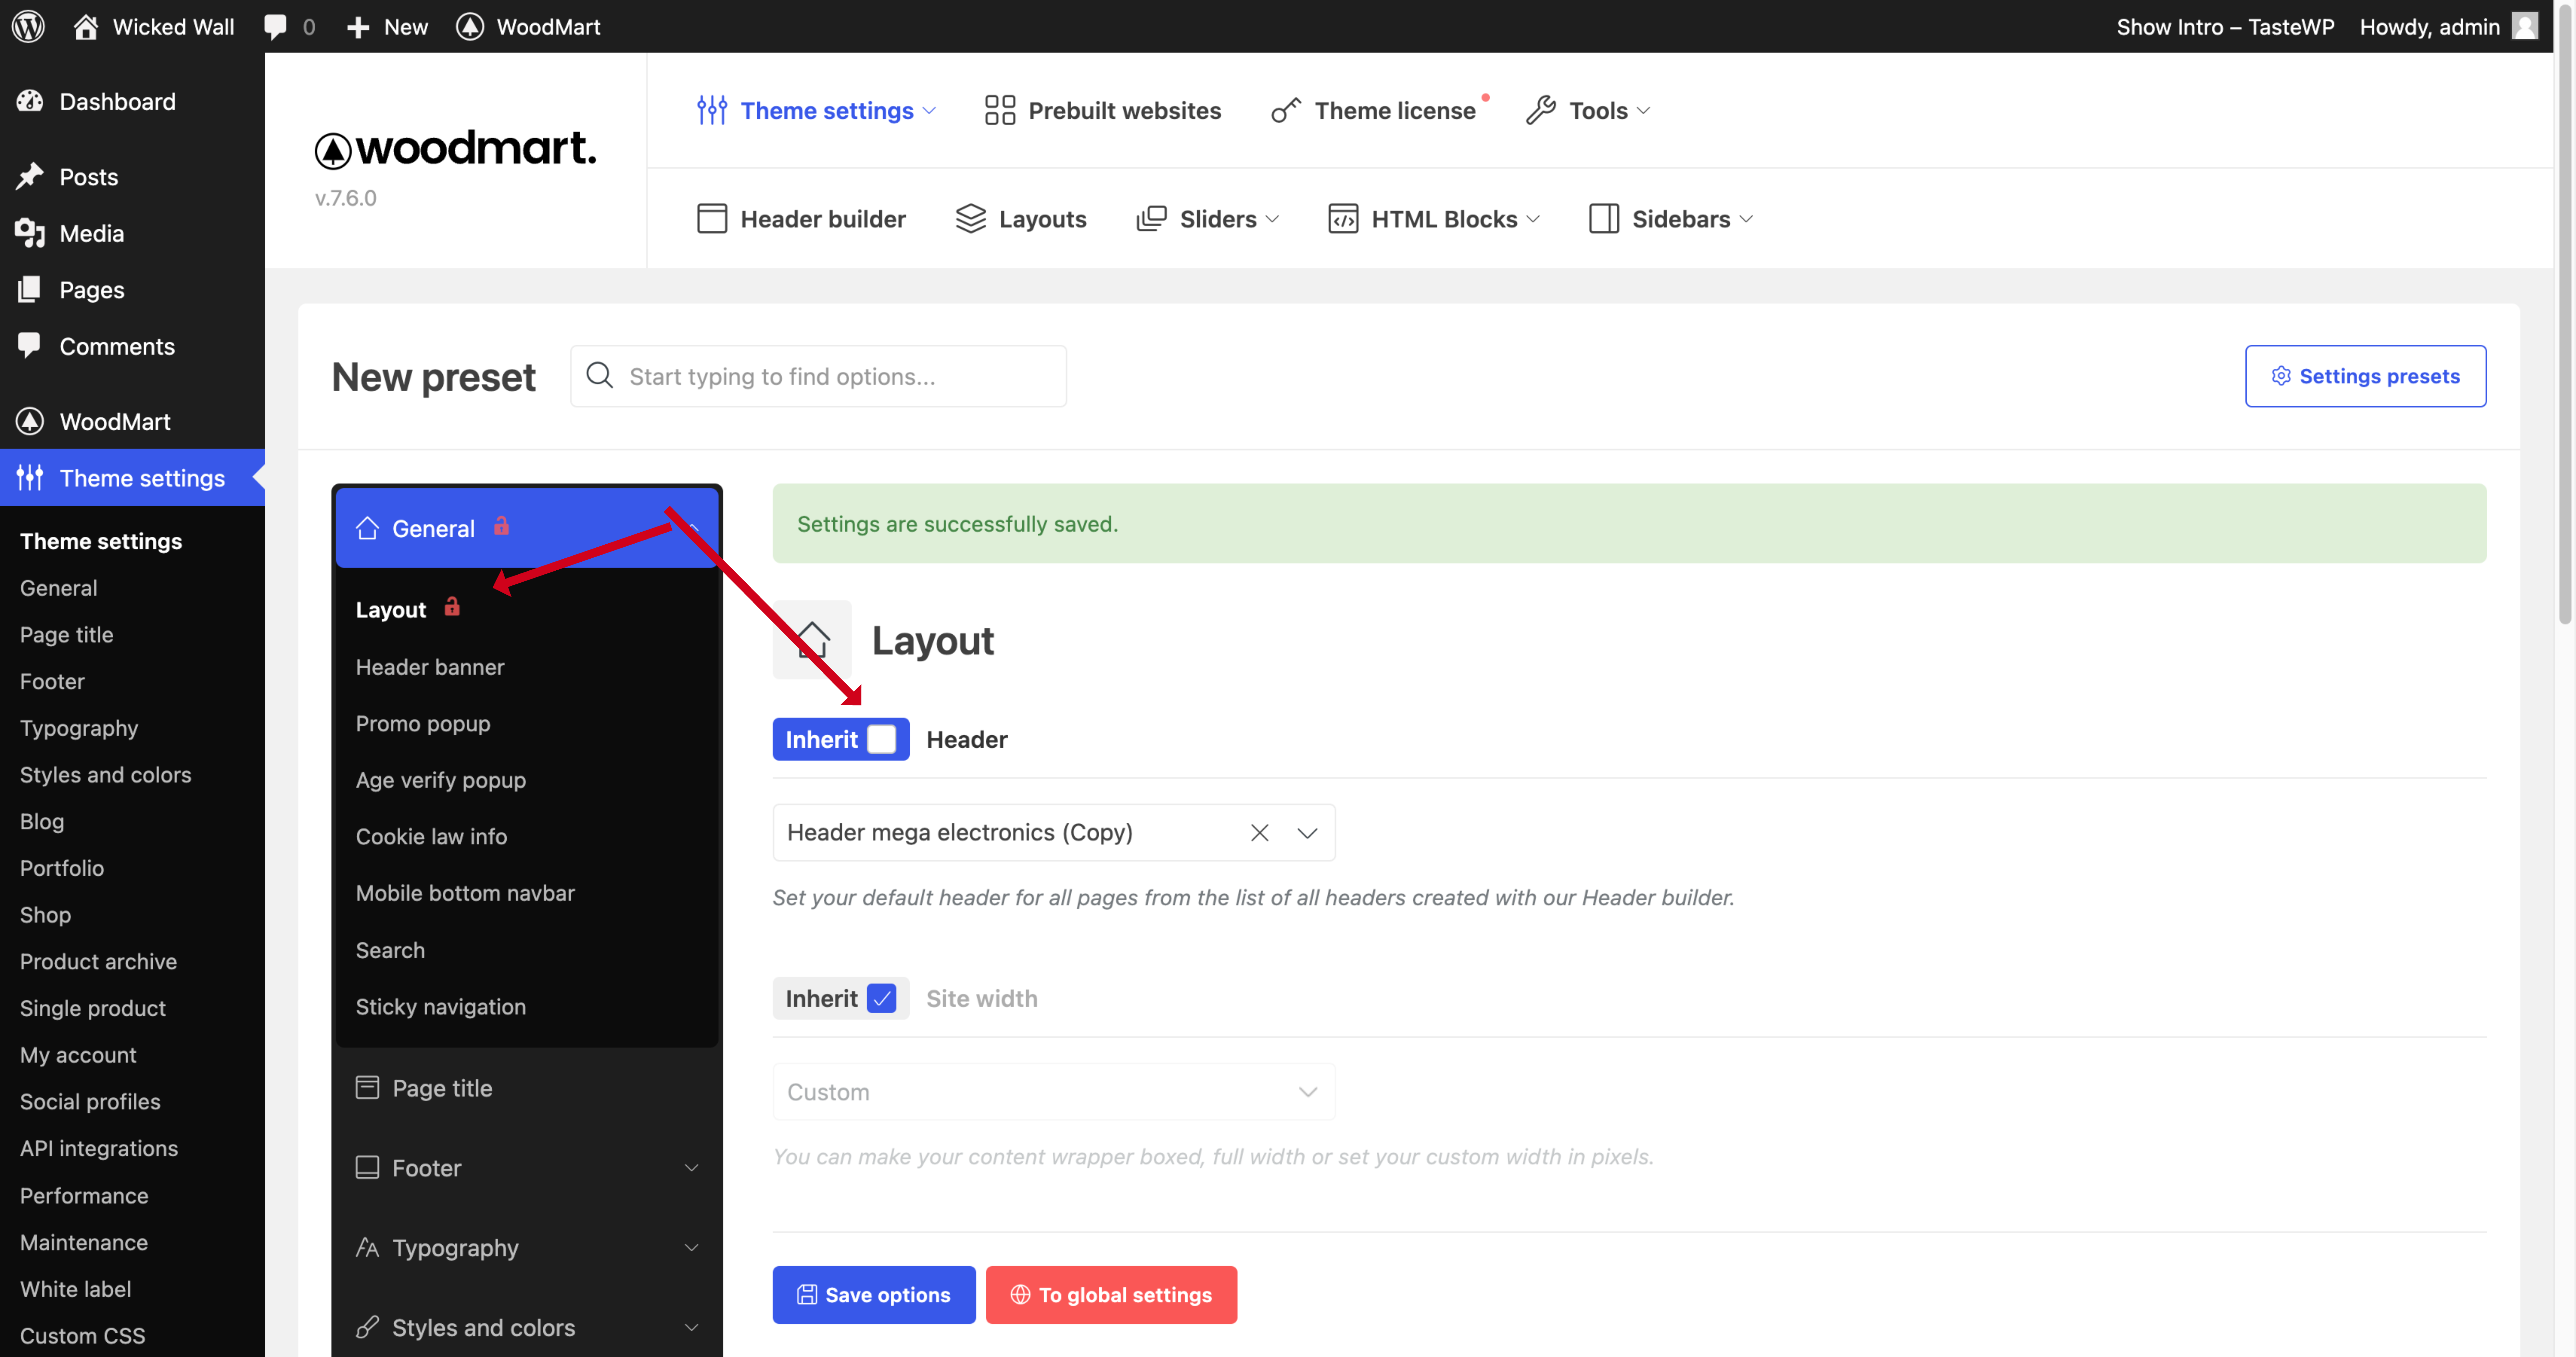Expand the HTML Blocks dropdown menu

1533,219
